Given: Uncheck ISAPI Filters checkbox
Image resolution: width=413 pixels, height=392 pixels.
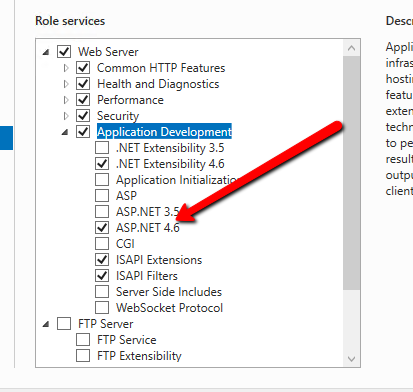Looking at the screenshot, I should coord(102,276).
